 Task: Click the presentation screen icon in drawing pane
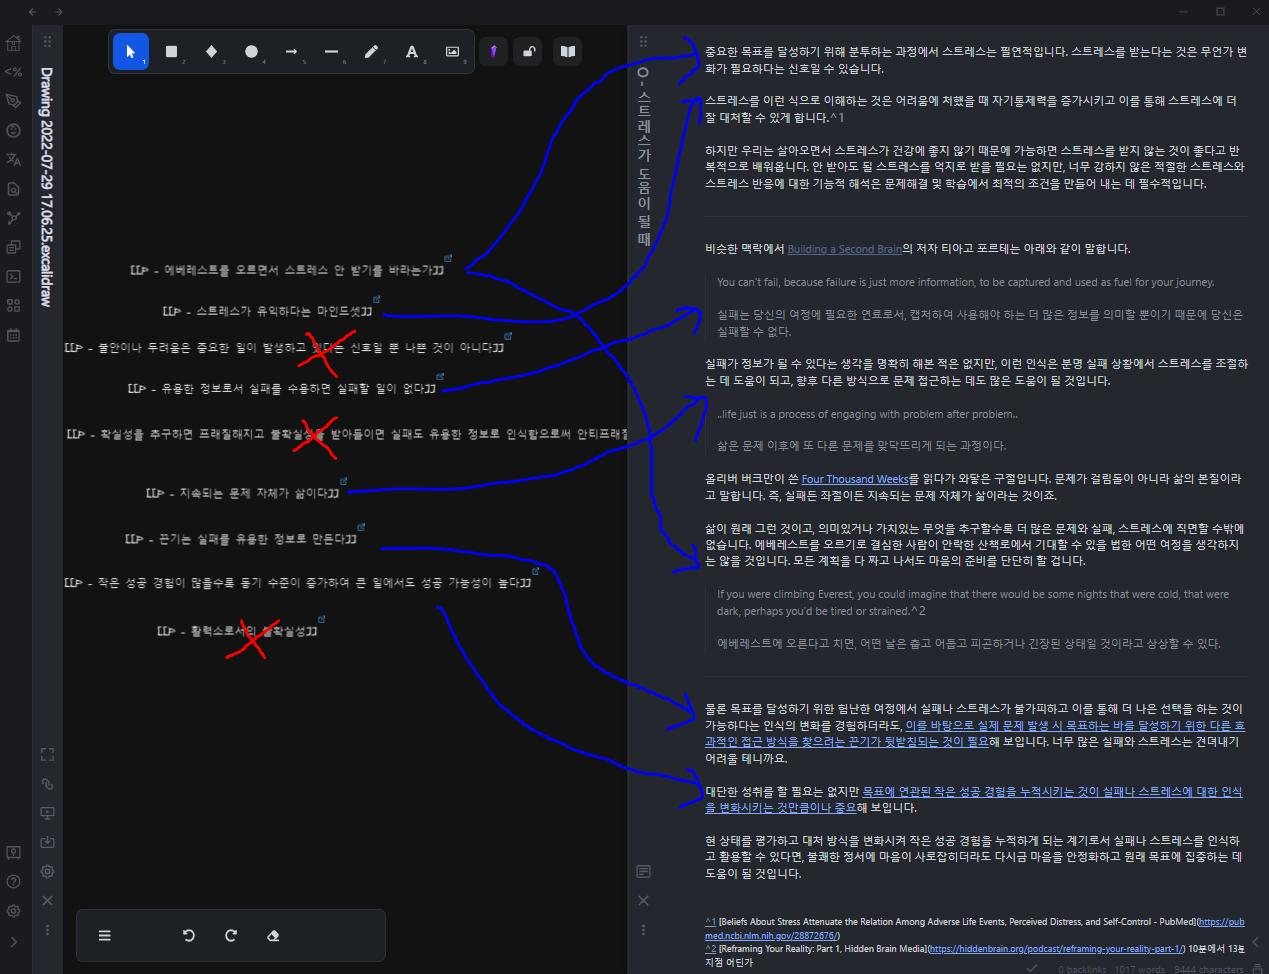click(47, 813)
